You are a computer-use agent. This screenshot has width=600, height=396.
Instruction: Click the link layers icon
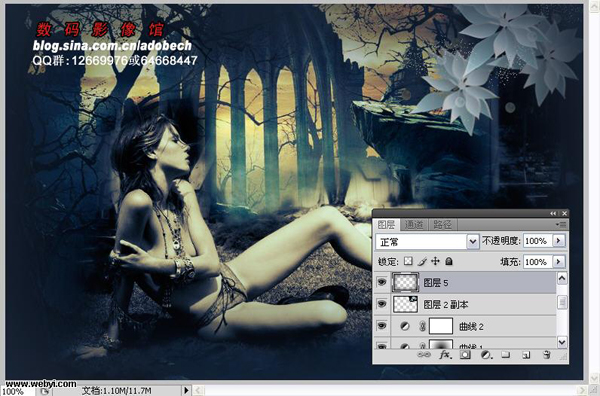pyautogui.click(x=424, y=355)
